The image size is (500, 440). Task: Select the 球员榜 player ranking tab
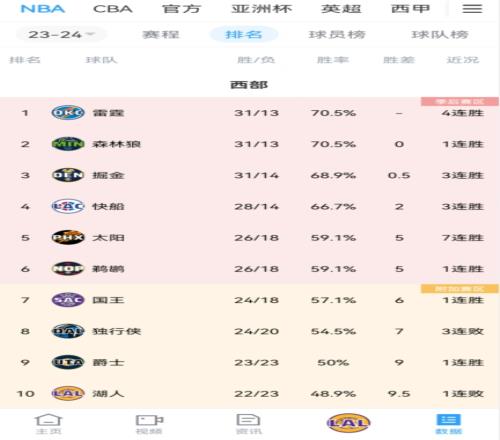click(337, 34)
